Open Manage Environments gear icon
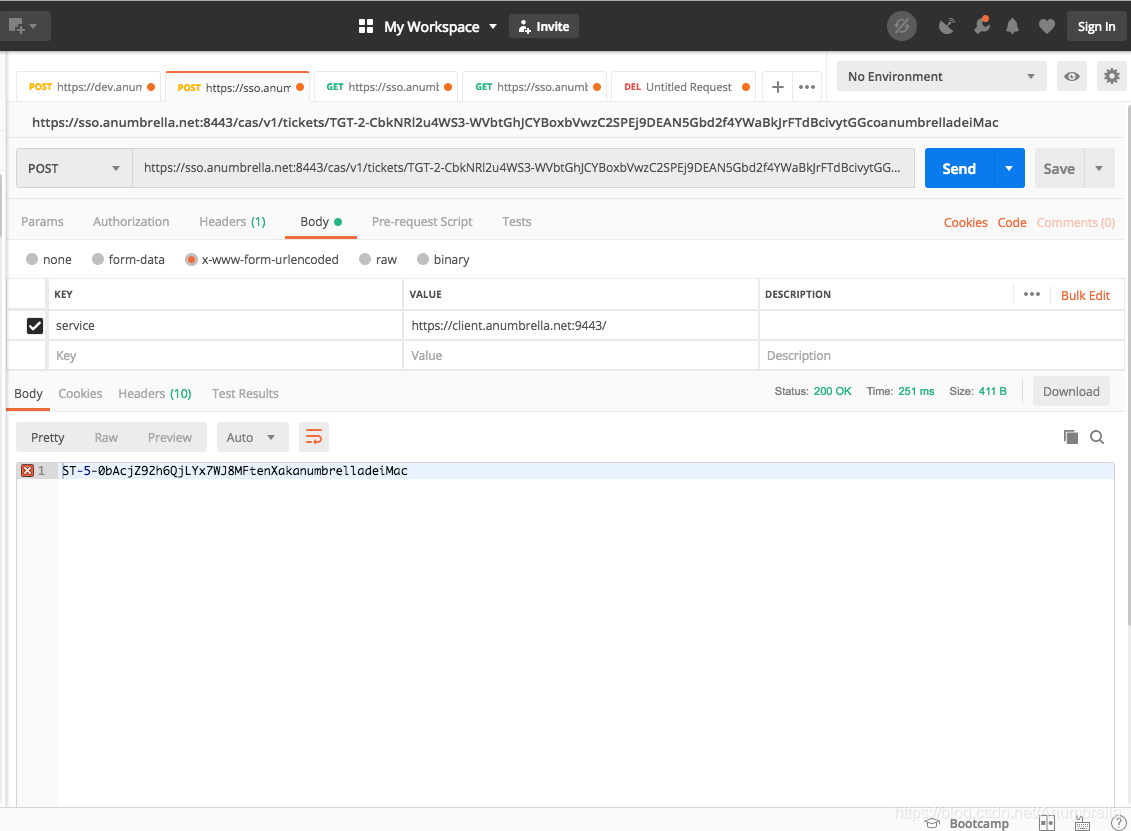The width and height of the screenshot is (1131, 831). (x=1112, y=76)
